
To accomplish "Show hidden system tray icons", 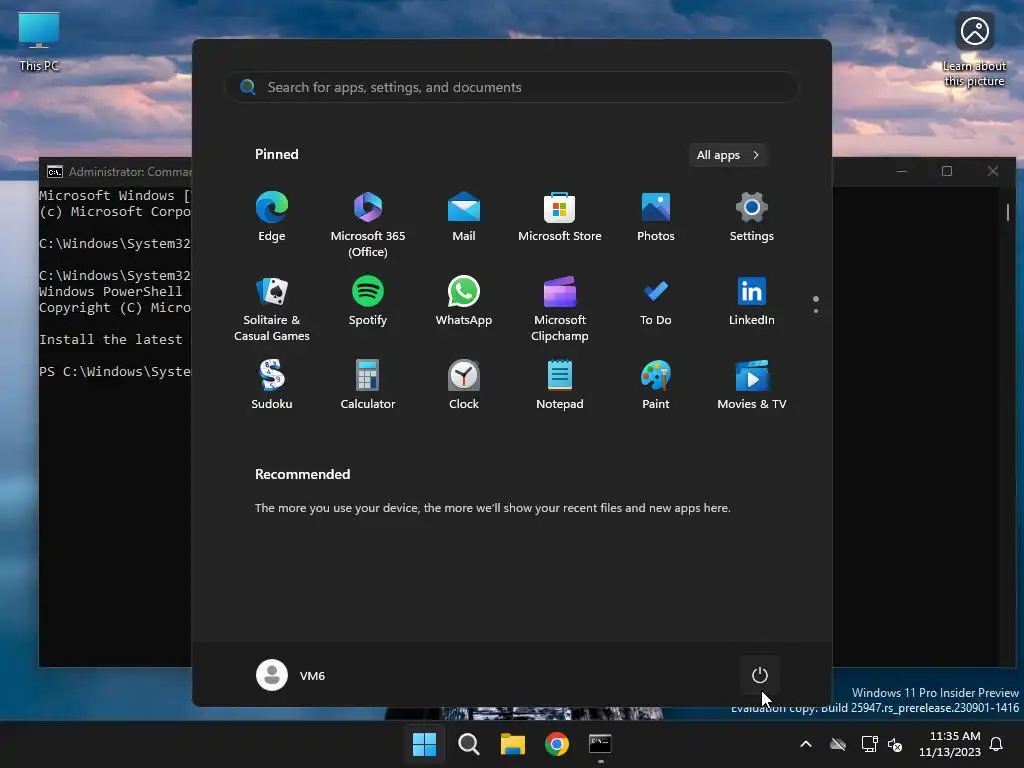I will tap(806, 744).
